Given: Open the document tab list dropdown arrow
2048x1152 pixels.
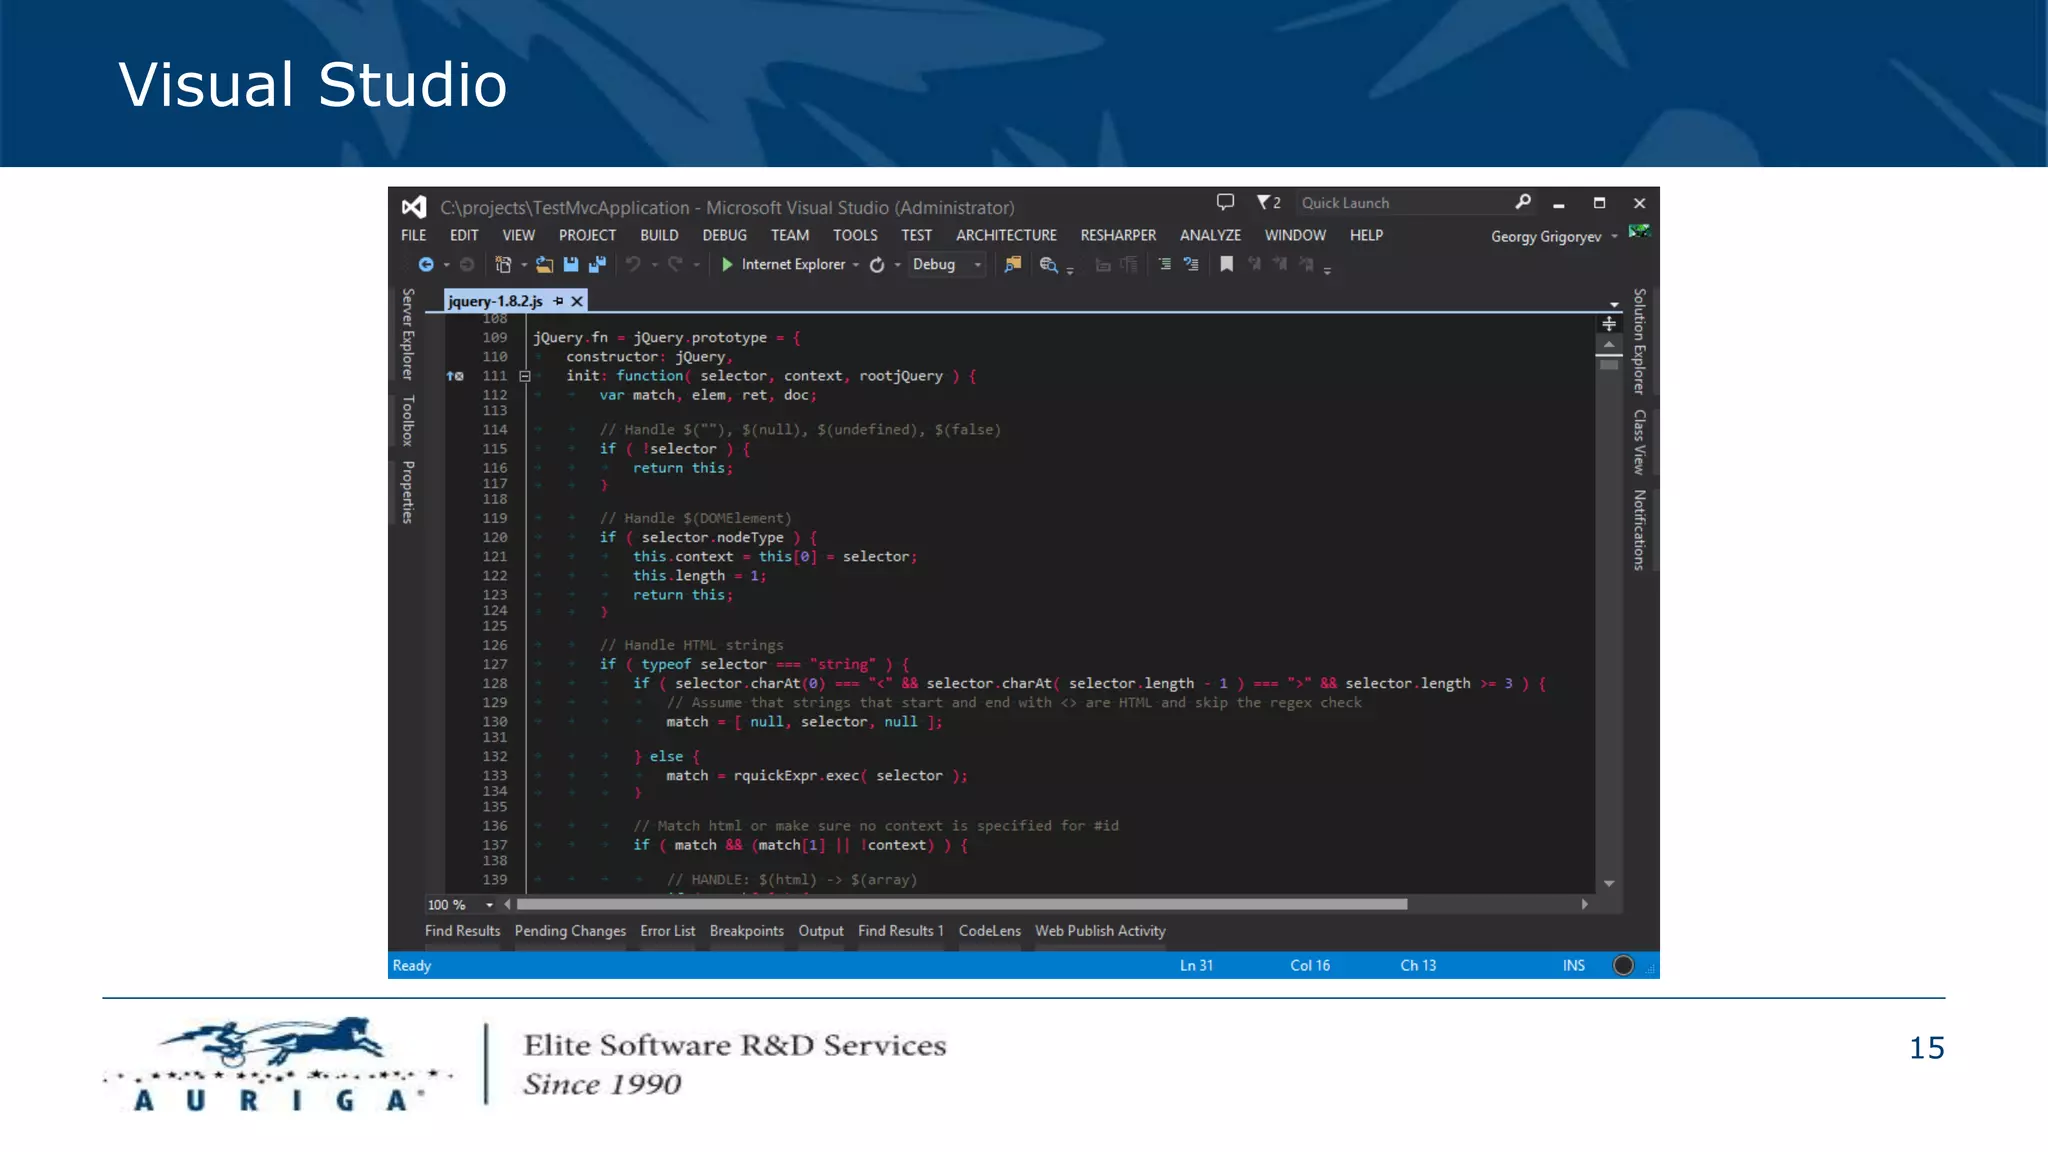Looking at the screenshot, I should 1614,304.
